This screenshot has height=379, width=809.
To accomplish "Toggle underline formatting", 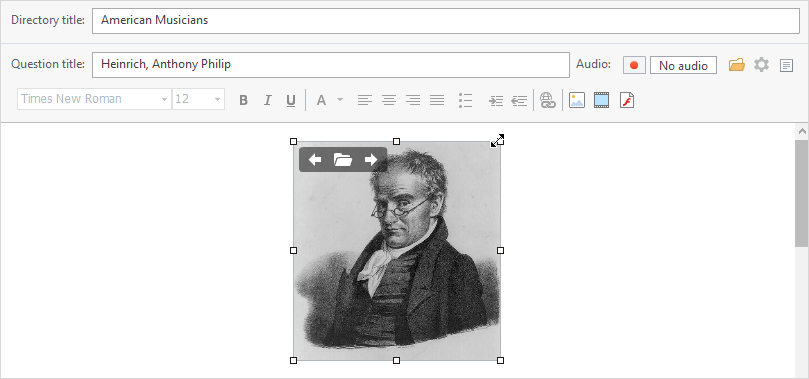I will pyautogui.click(x=291, y=100).
